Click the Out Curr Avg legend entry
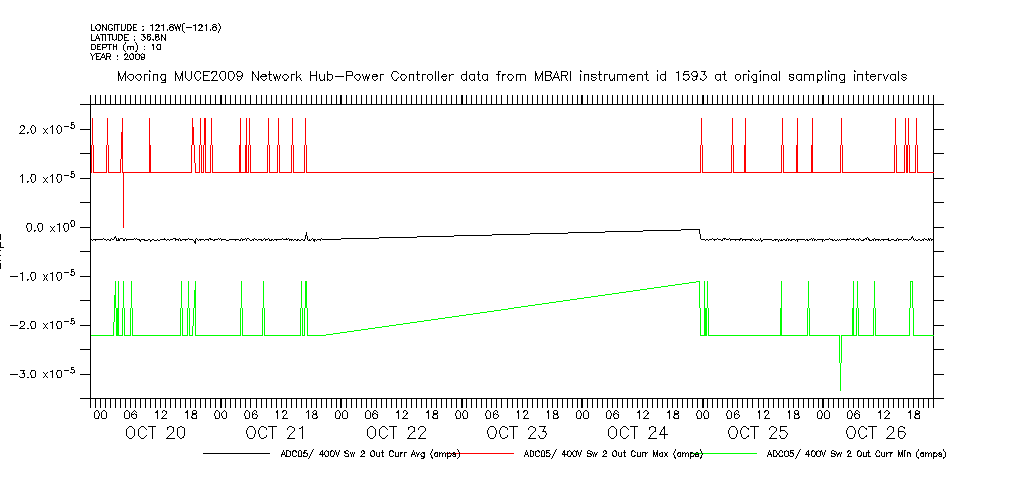1009x504 pixels. (369, 454)
